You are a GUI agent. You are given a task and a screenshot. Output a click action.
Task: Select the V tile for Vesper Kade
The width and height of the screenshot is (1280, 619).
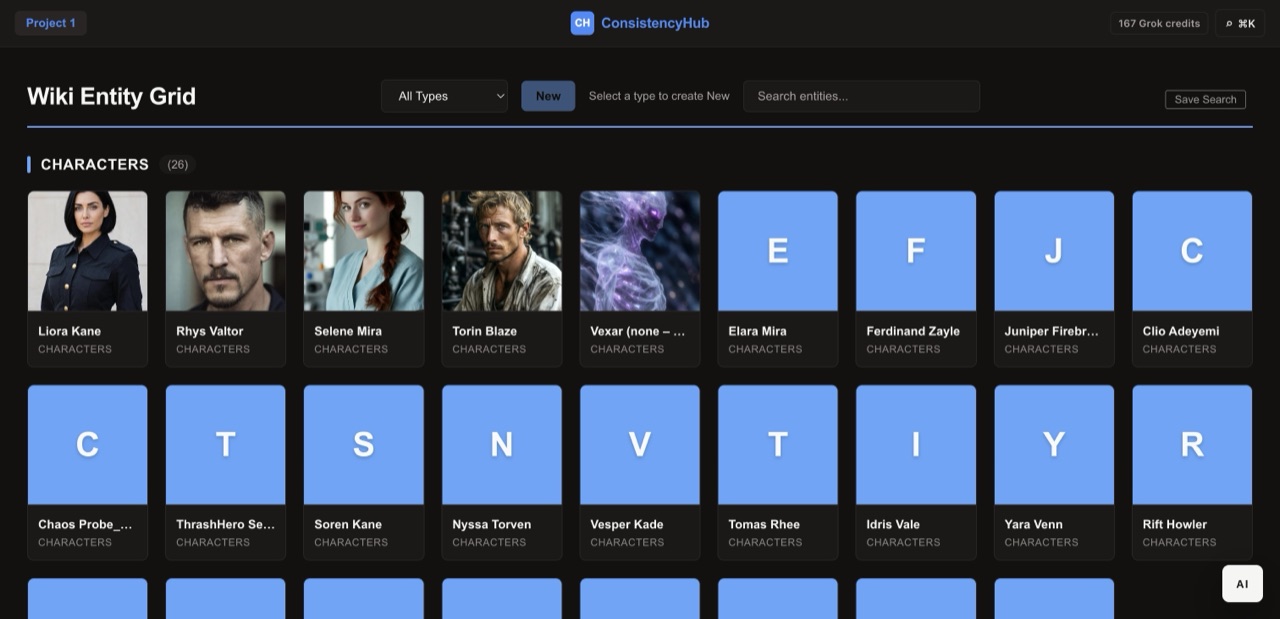point(640,445)
